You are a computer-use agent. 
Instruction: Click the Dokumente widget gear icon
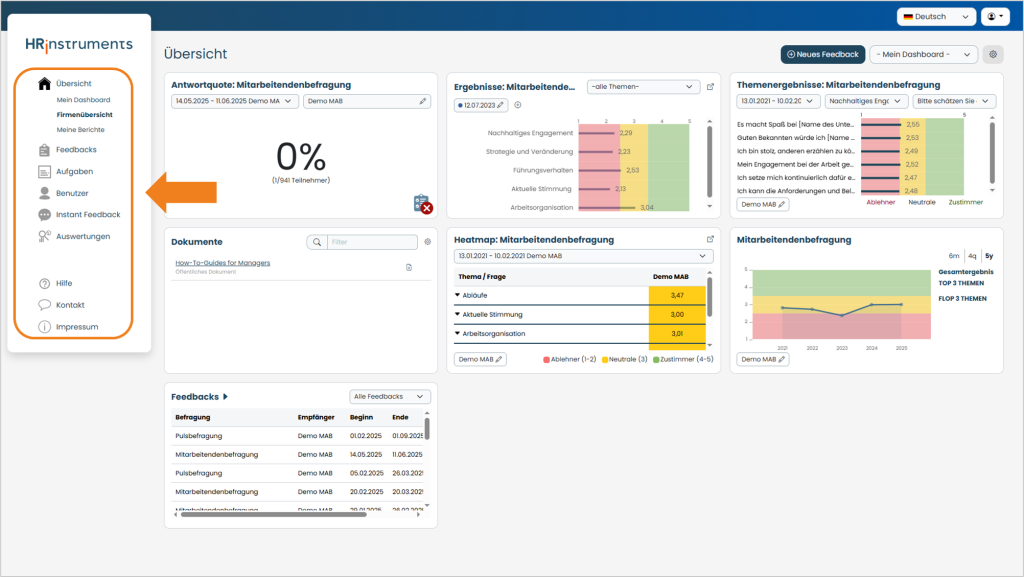428,242
